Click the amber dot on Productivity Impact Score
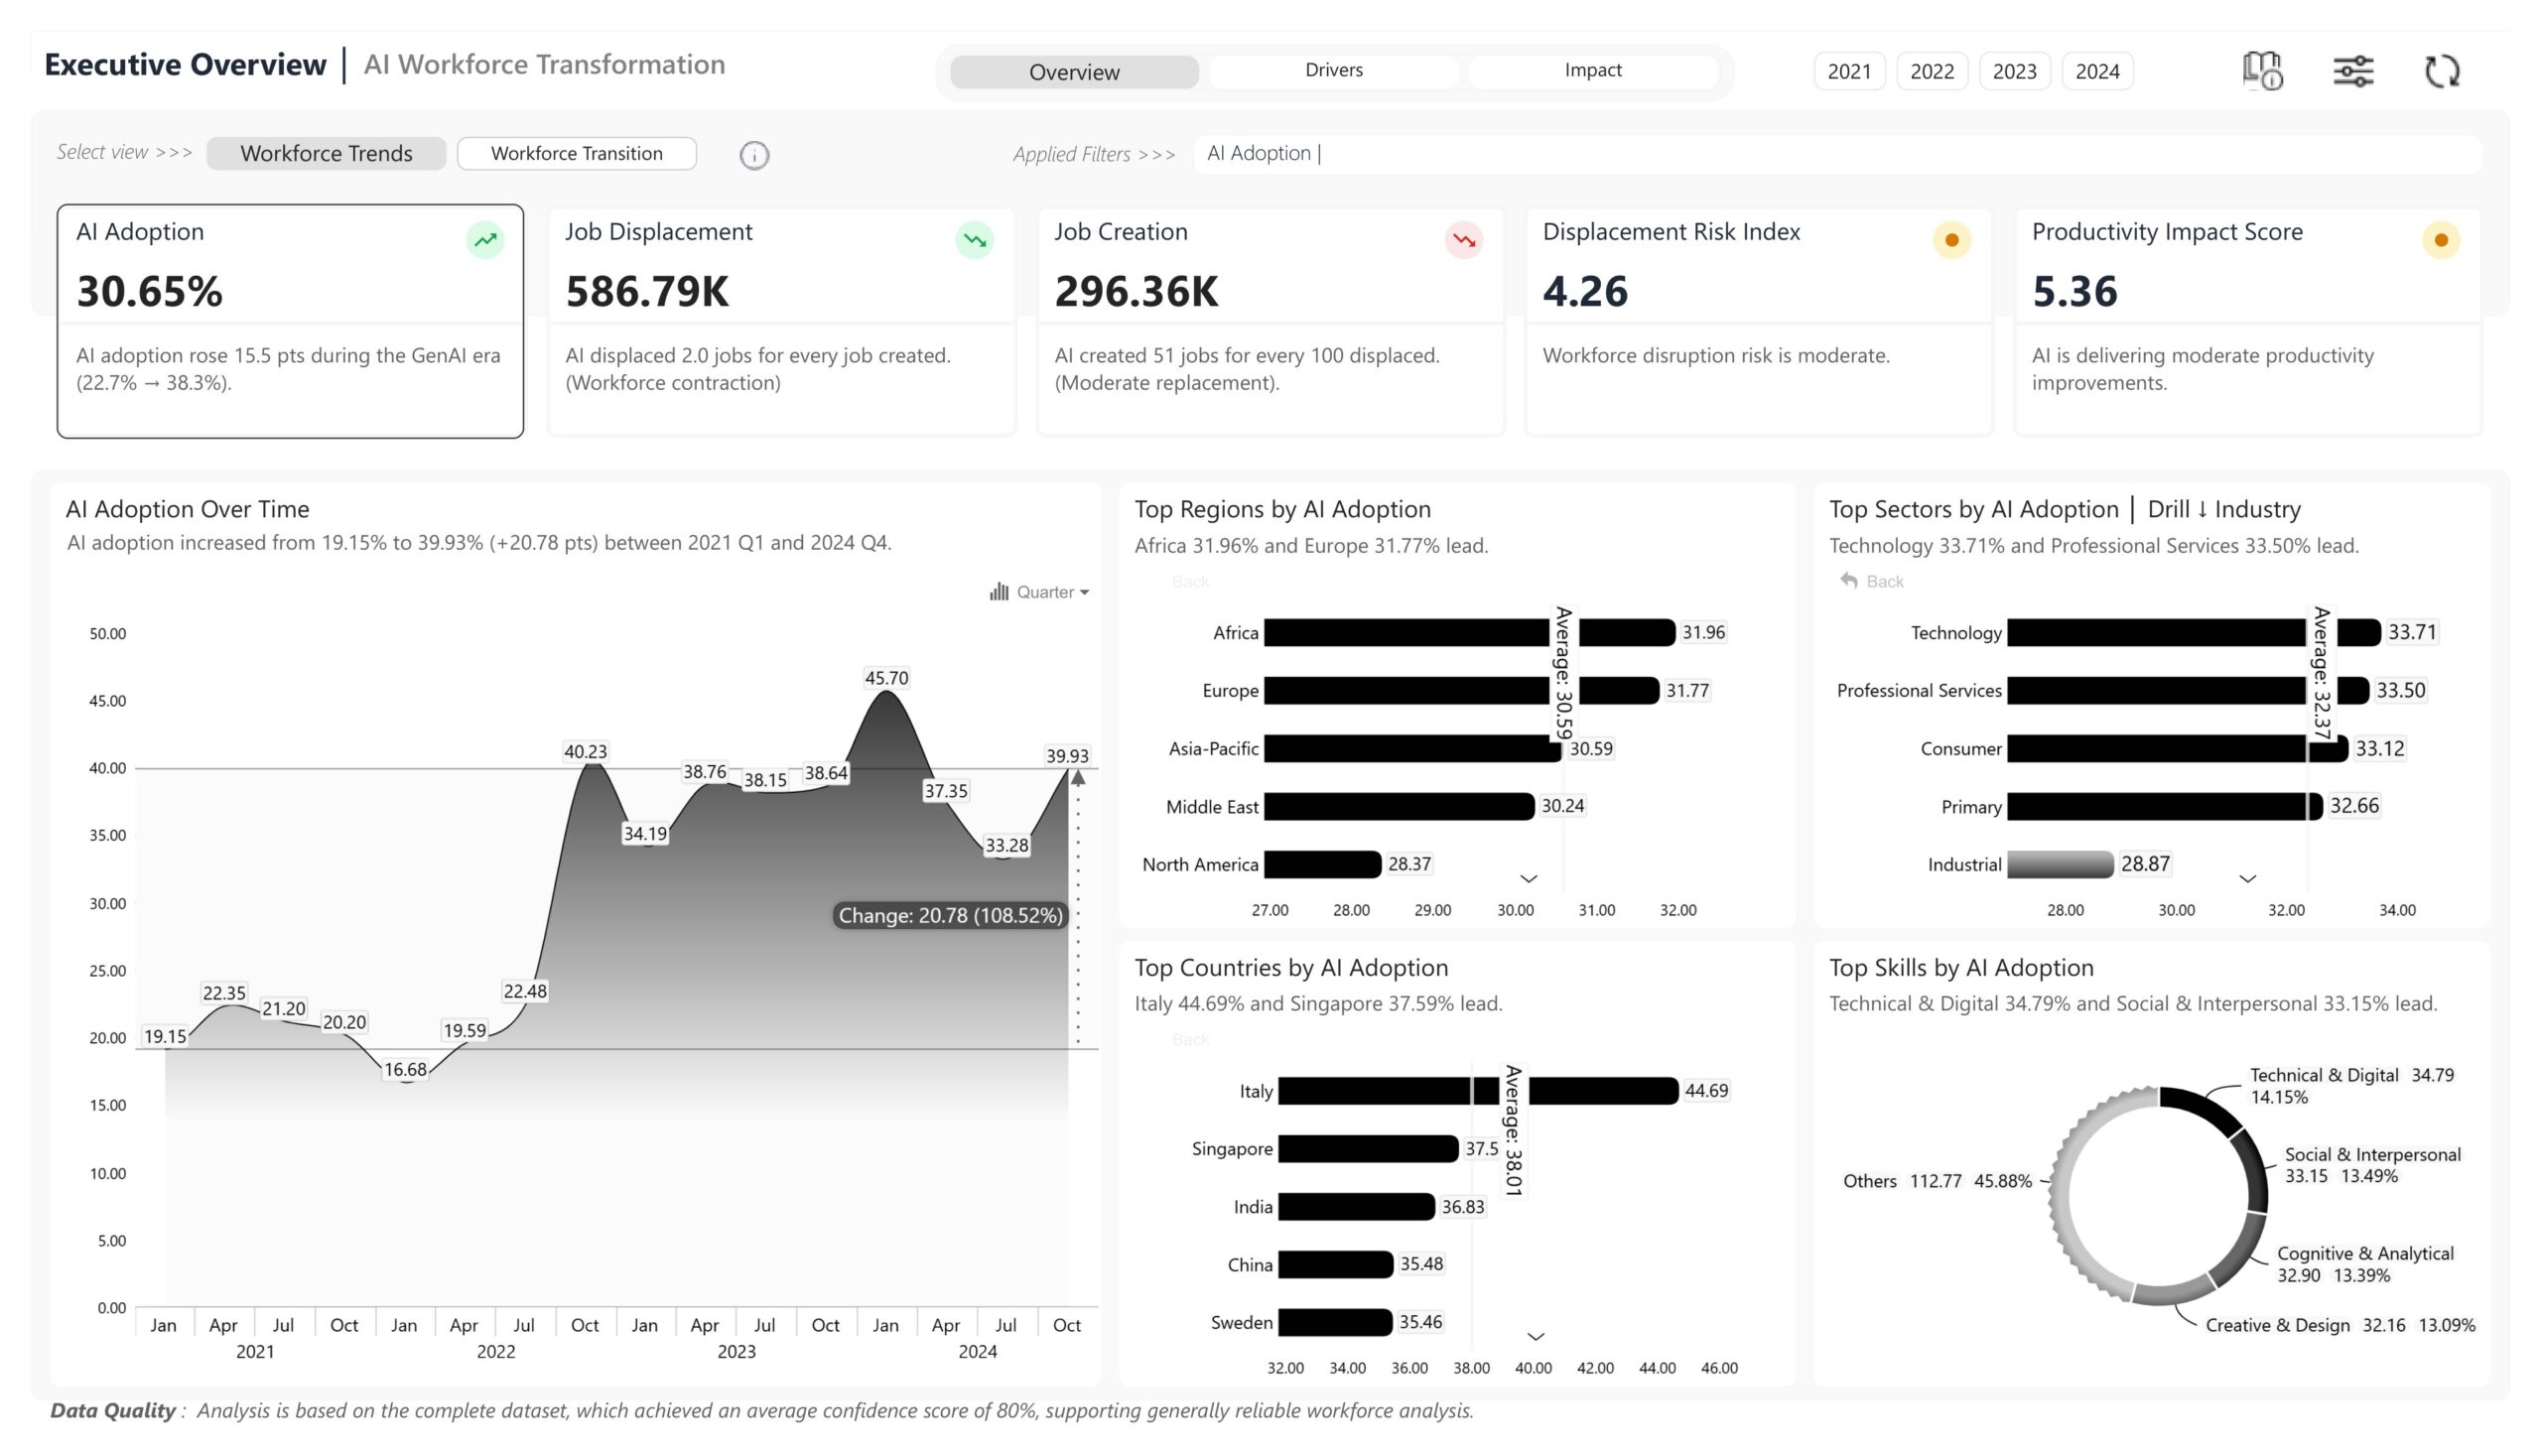2541x1456 pixels. 2441,240
